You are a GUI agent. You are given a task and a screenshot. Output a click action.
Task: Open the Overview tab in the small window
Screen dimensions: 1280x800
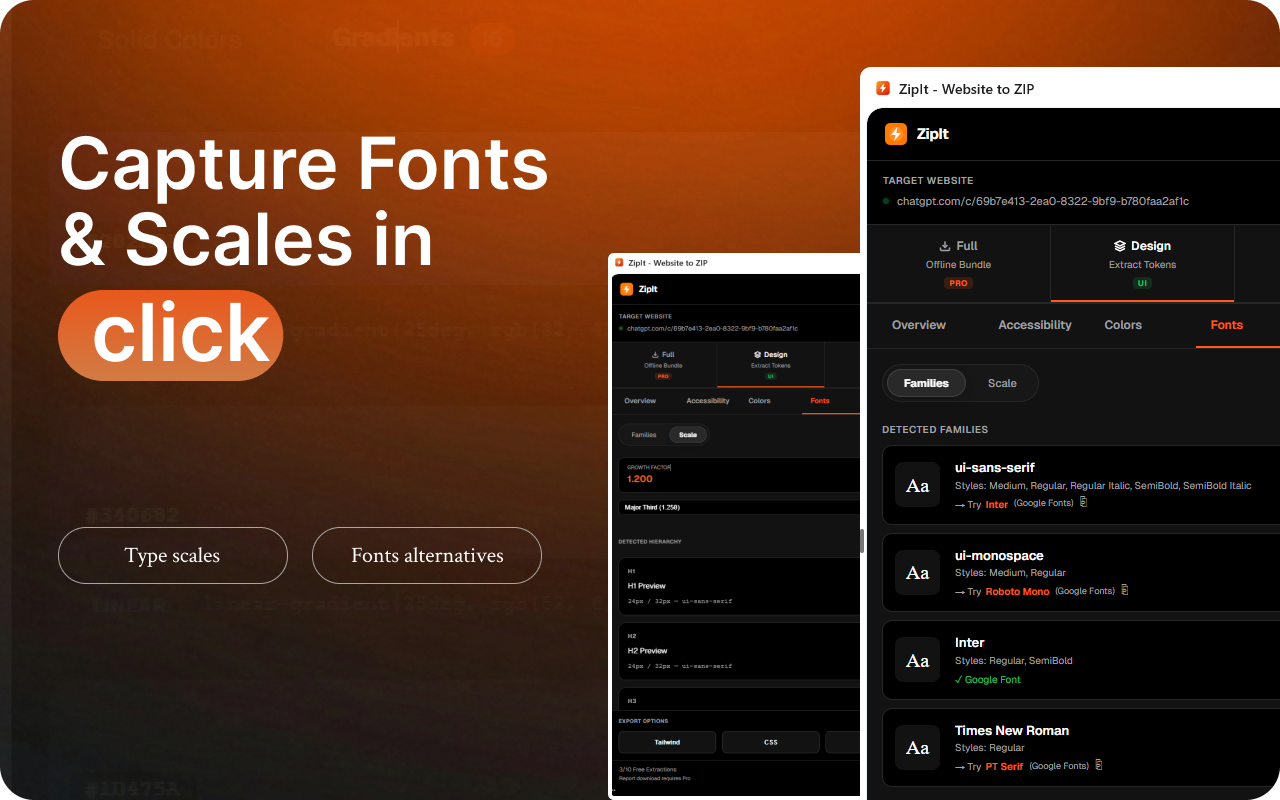640,401
